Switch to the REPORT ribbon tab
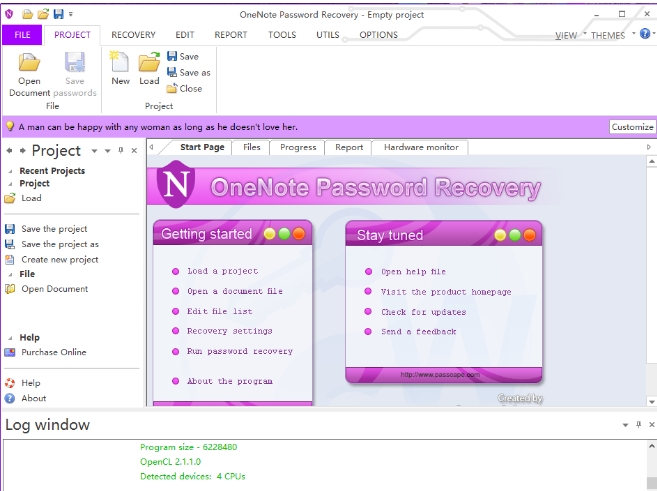The width and height of the screenshot is (657, 491). pyautogui.click(x=230, y=35)
